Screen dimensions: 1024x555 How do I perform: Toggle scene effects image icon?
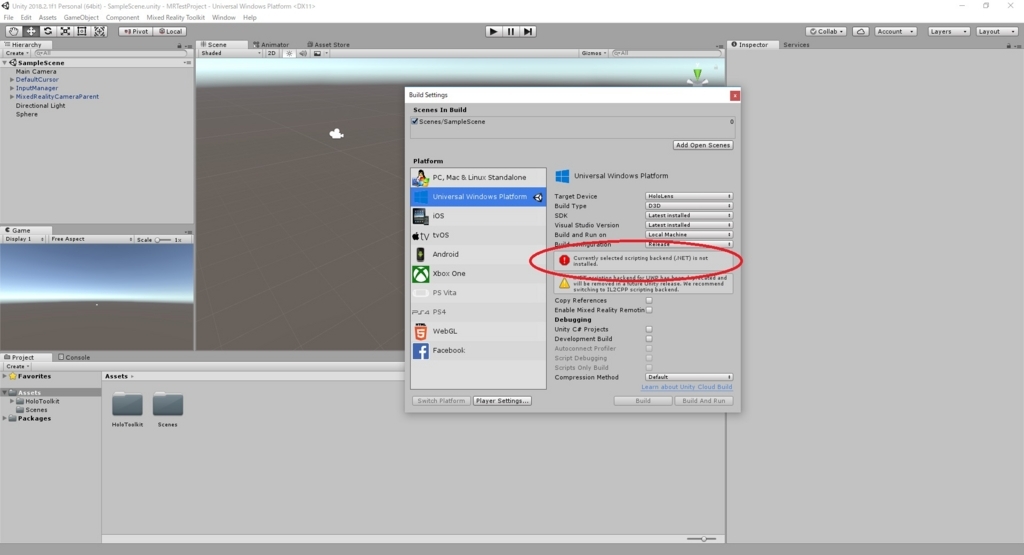[318, 54]
